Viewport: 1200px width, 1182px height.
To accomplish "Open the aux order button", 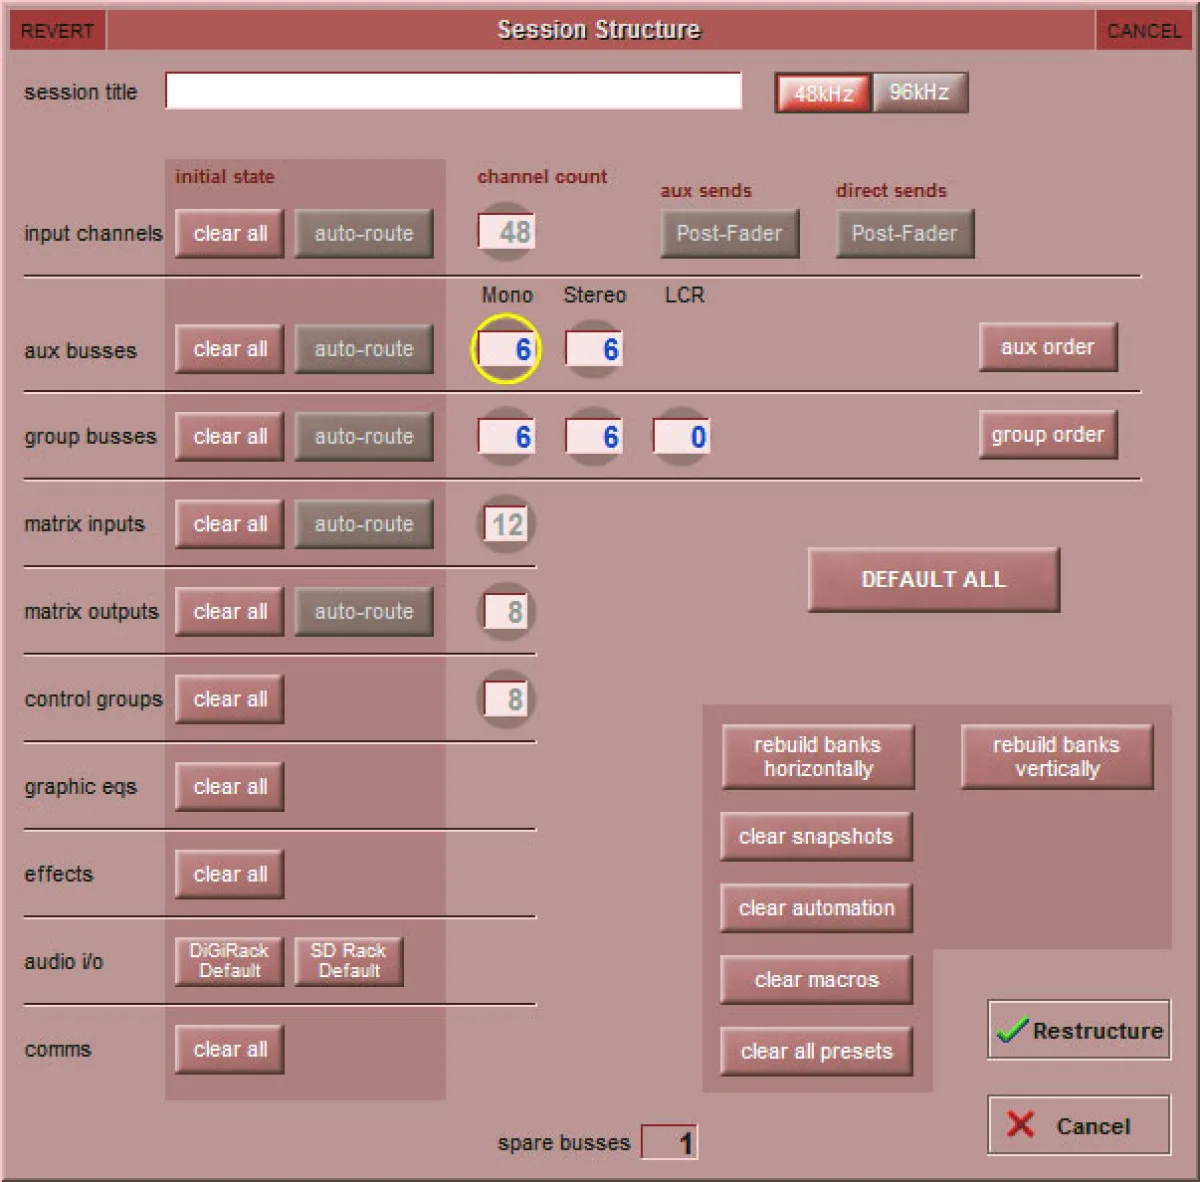I will pos(1048,347).
